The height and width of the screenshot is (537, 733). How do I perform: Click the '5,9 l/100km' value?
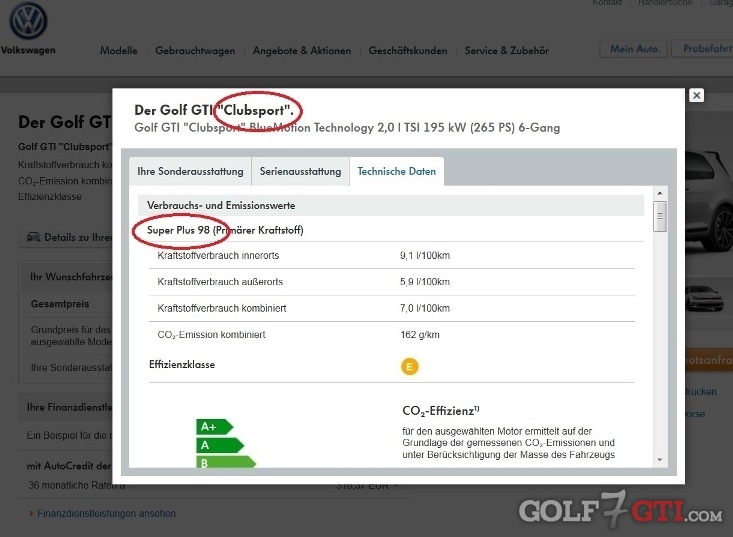pos(424,282)
